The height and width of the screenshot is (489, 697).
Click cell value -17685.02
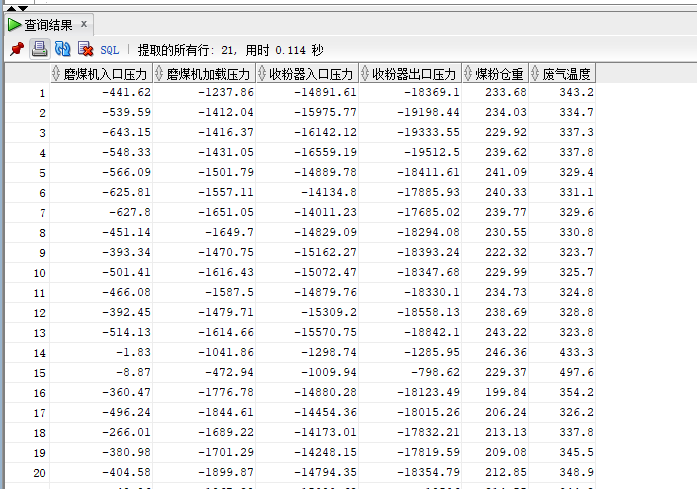pyautogui.click(x=429, y=212)
